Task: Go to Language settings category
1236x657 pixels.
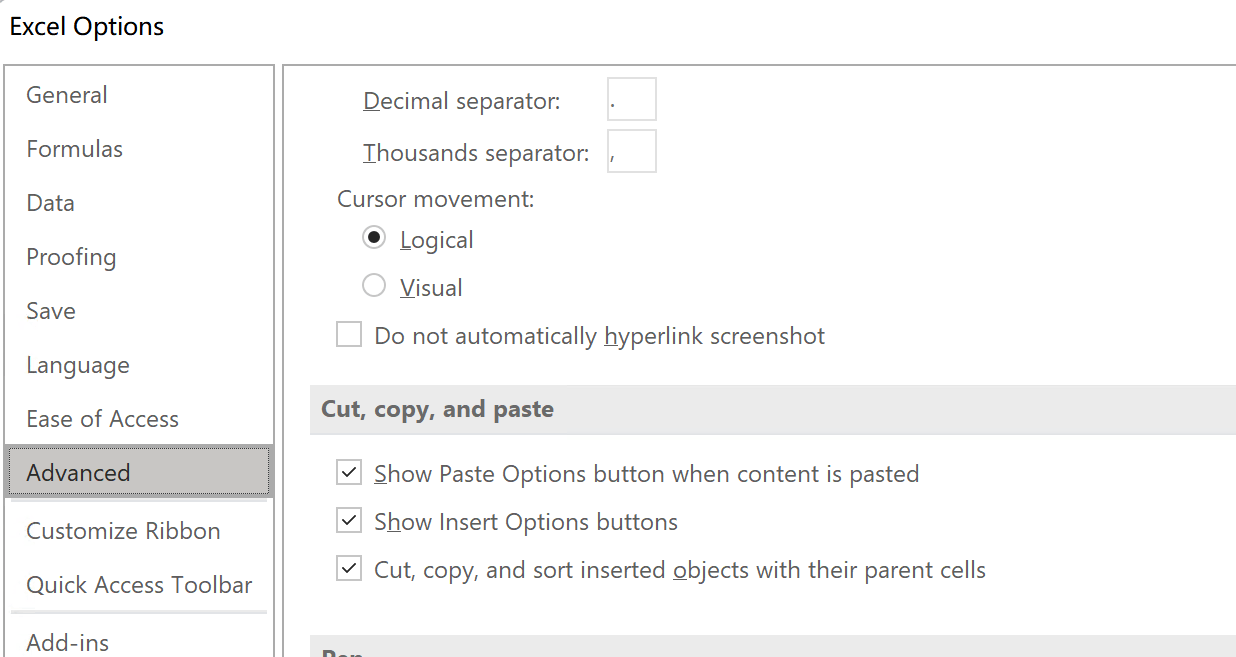Action: pyautogui.click(x=78, y=365)
